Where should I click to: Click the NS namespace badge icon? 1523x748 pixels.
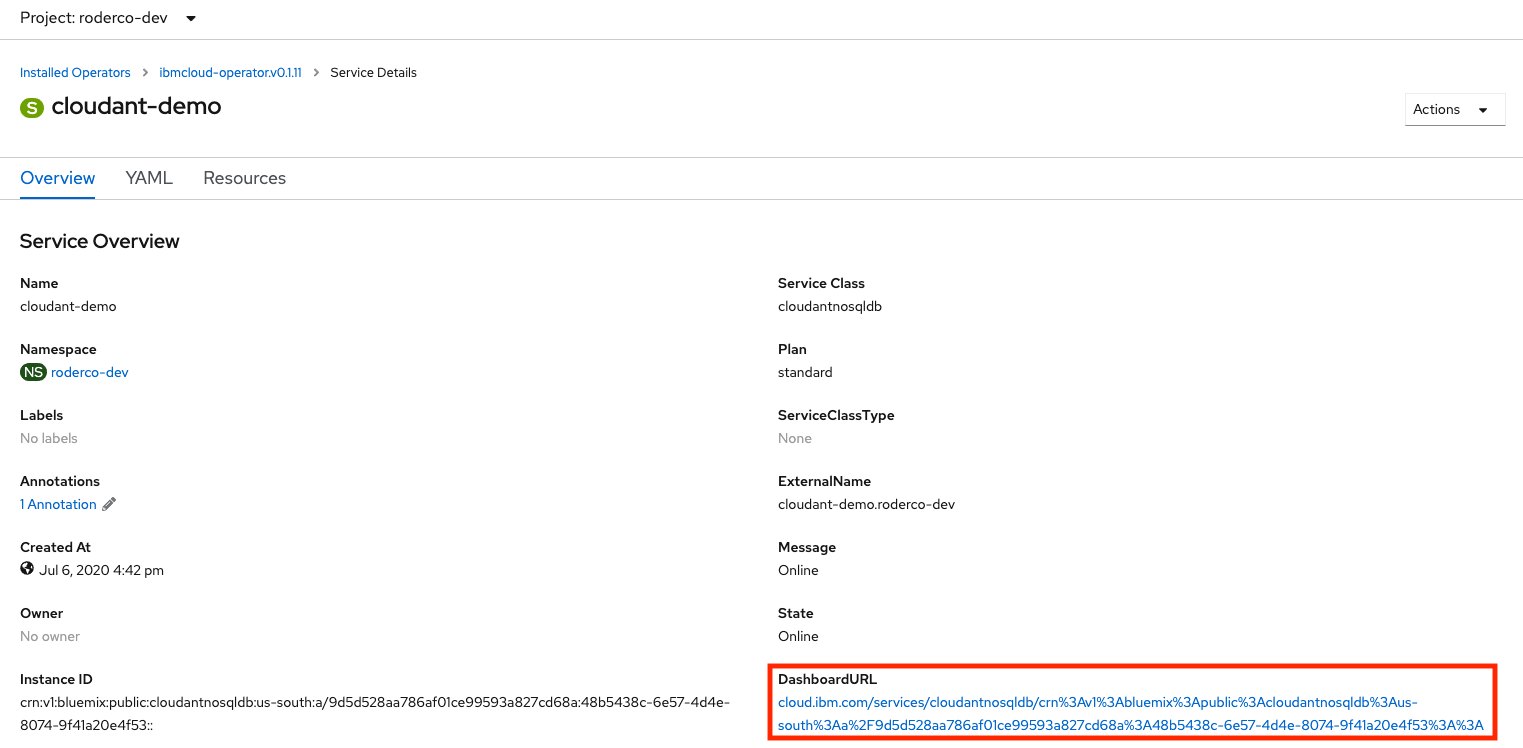tap(34, 372)
